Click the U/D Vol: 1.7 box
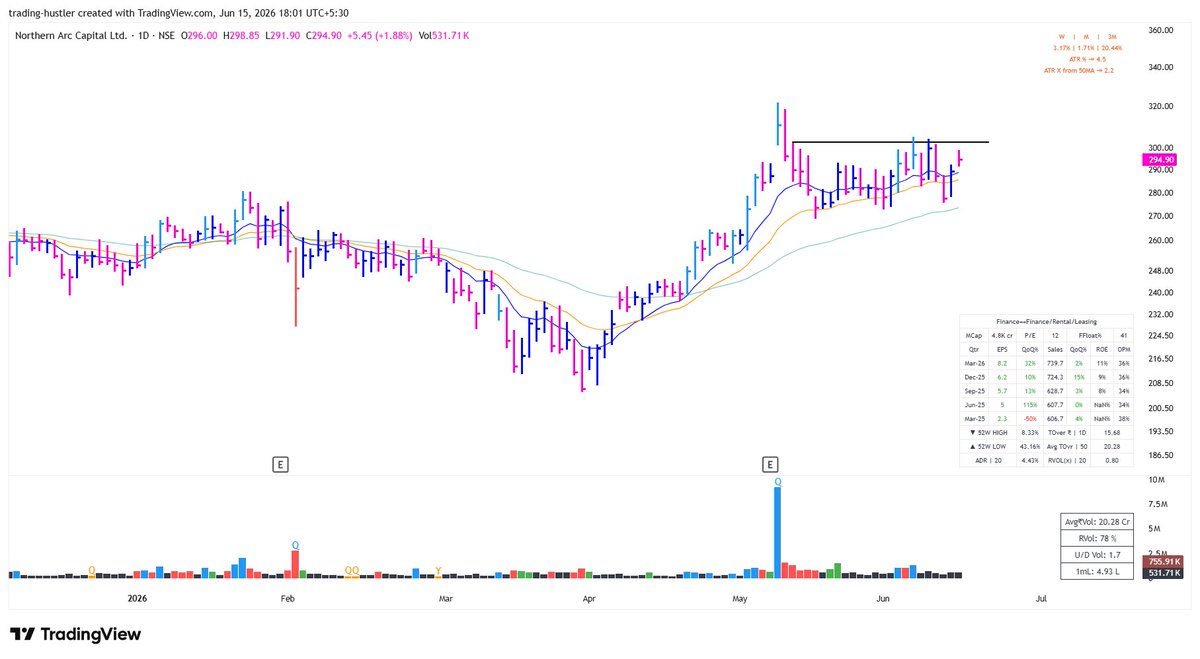The width and height of the screenshot is (1200, 659). tap(1099, 553)
